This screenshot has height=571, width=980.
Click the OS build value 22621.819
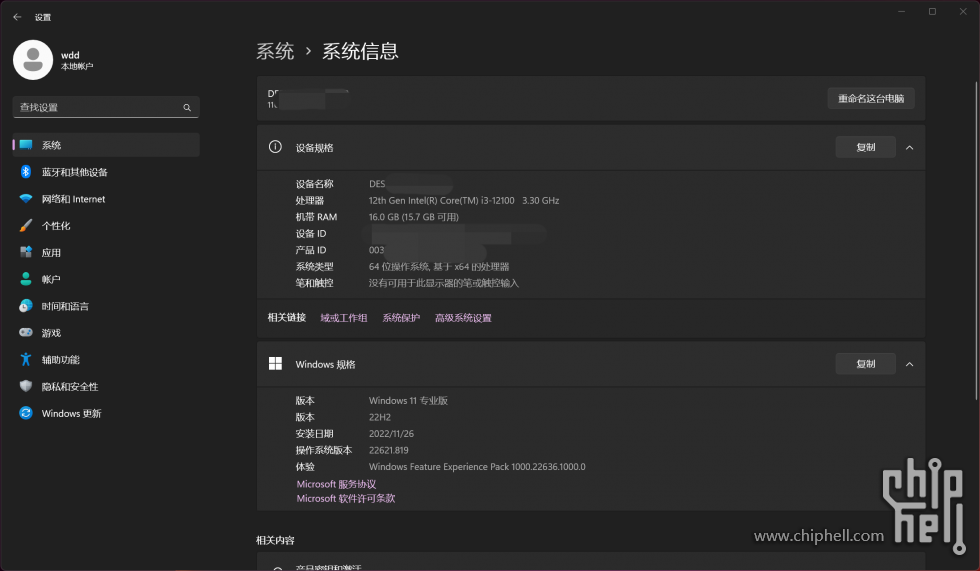(x=389, y=450)
